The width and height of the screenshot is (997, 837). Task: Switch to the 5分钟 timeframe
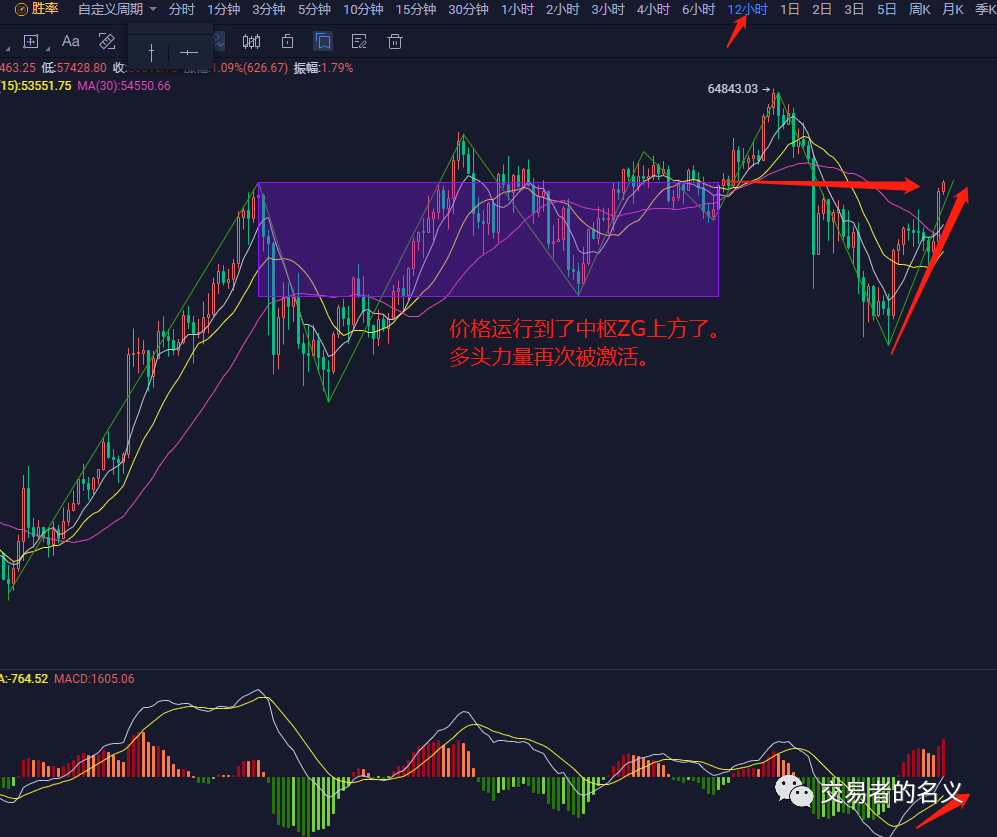click(314, 10)
